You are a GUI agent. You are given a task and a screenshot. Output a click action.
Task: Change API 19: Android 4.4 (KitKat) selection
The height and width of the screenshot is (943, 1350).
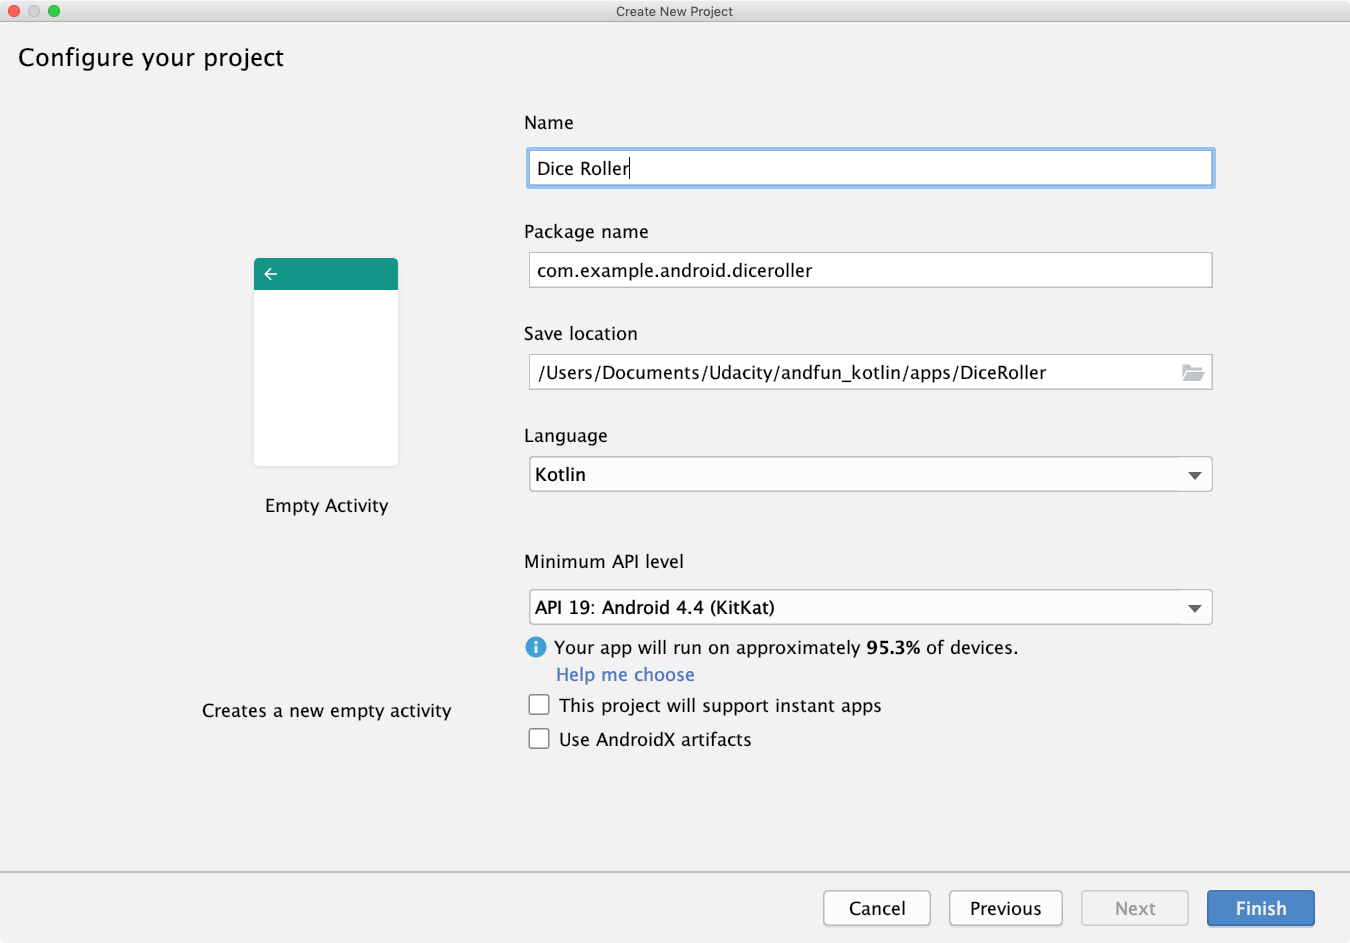[x=870, y=607]
